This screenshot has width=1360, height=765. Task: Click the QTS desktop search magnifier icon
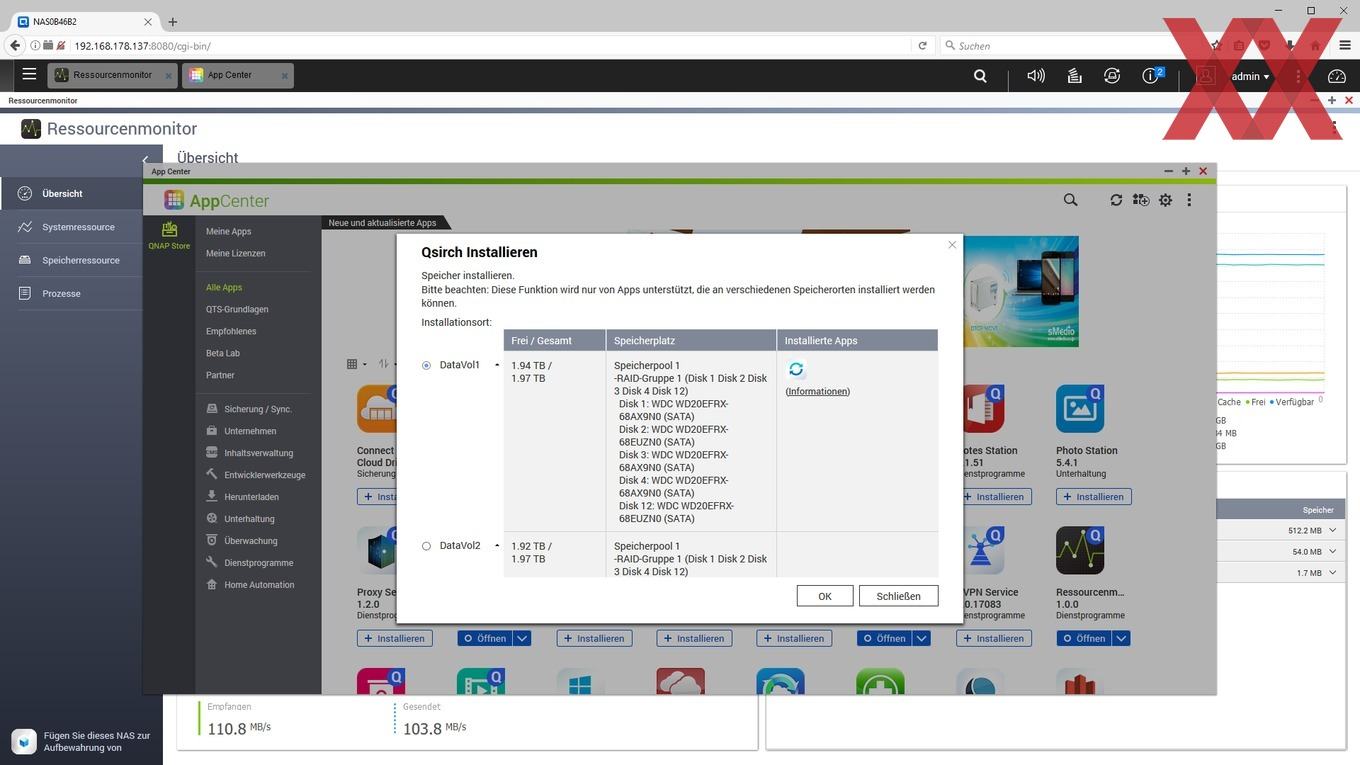[x=980, y=76]
